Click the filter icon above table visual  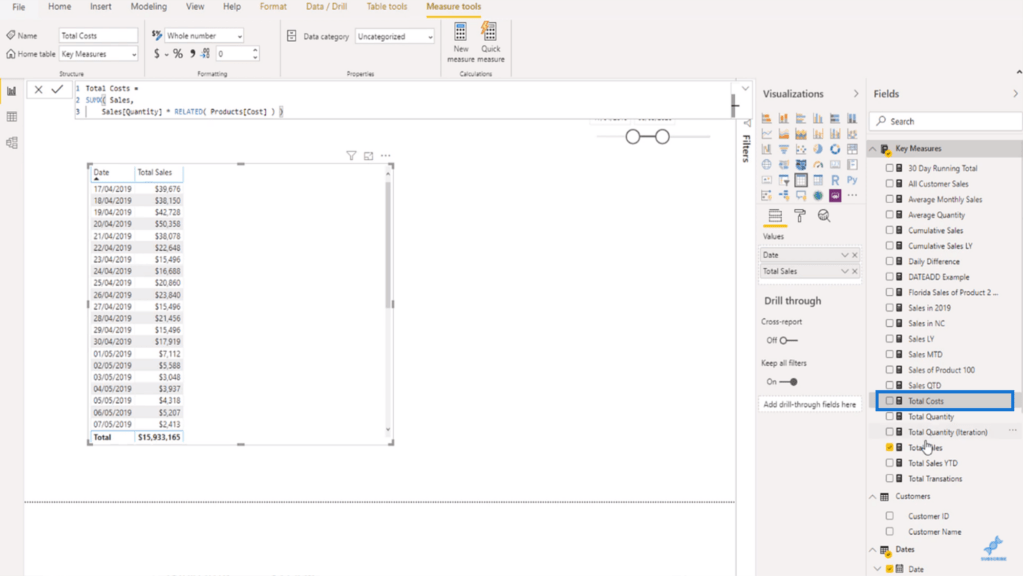click(351, 155)
